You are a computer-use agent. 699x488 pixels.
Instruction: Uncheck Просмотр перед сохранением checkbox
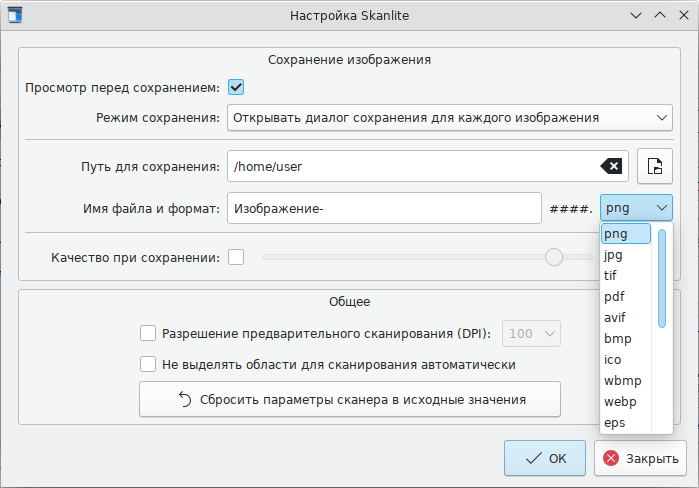click(x=236, y=87)
